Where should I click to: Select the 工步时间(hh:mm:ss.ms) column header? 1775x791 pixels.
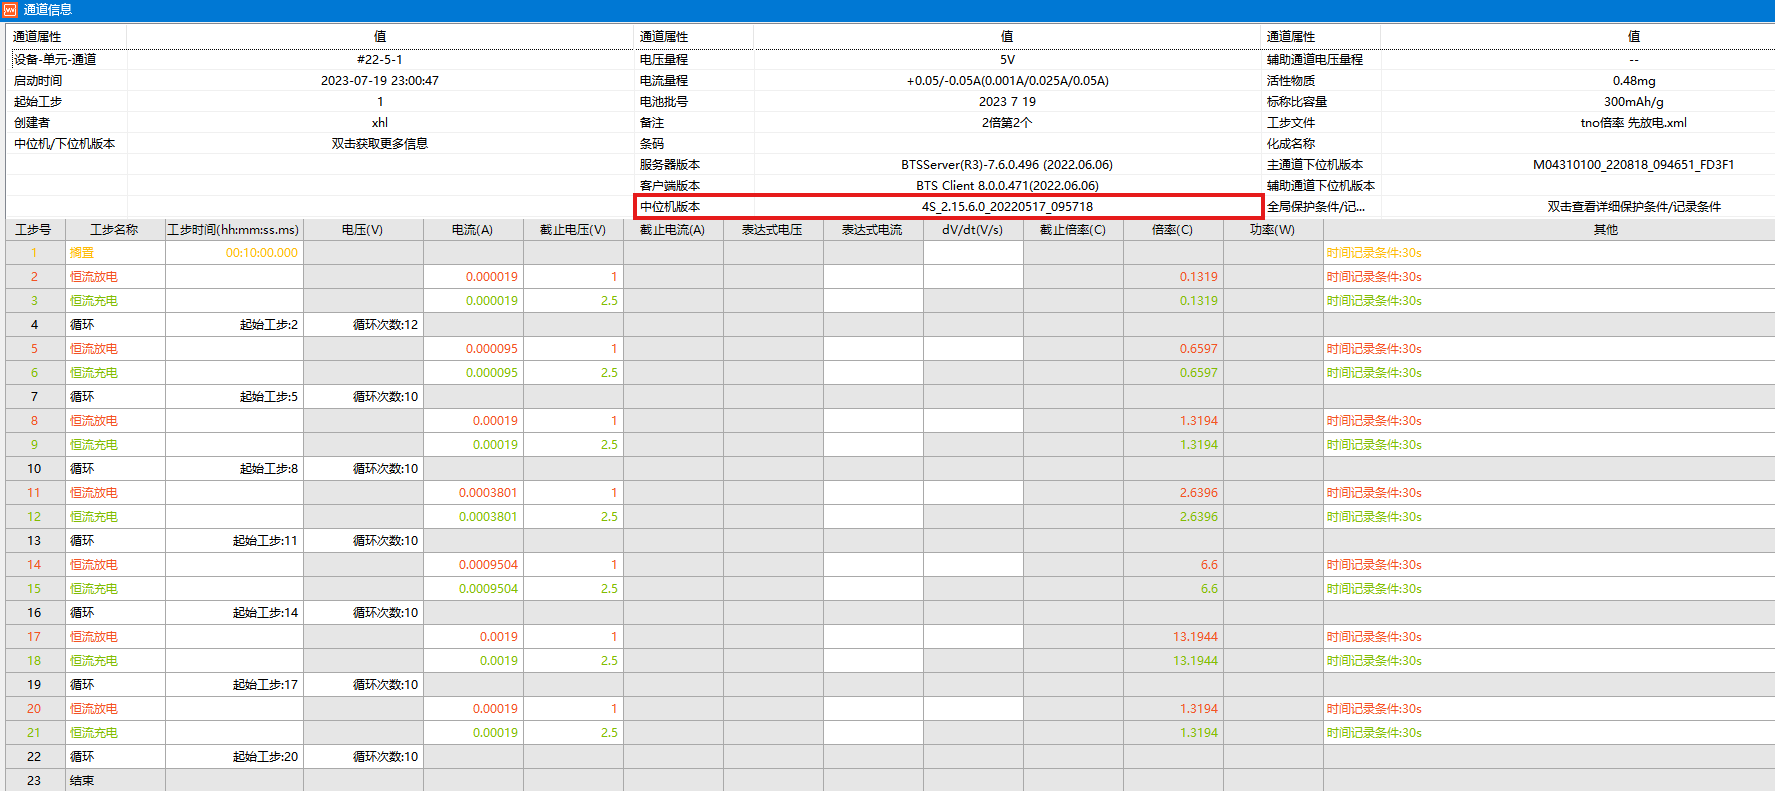[x=233, y=230]
